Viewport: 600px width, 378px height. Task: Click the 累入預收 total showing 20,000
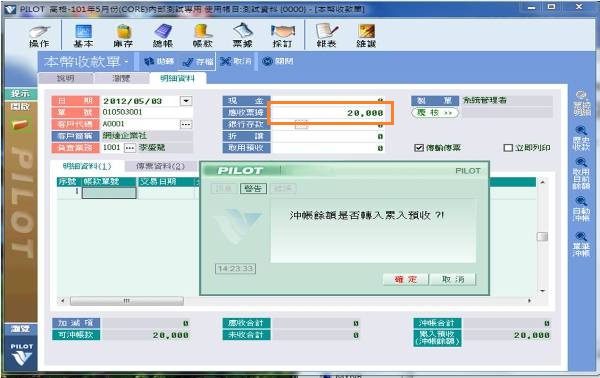(x=508, y=335)
